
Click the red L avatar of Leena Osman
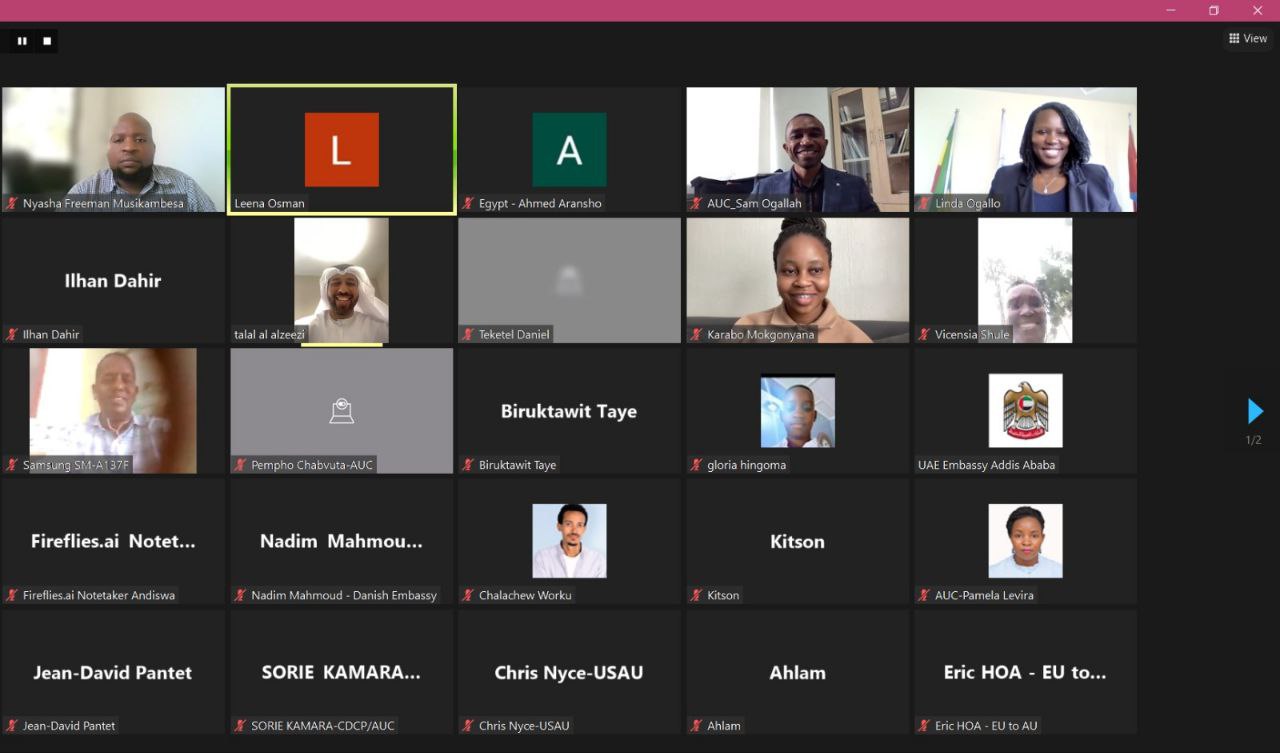(342, 150)
